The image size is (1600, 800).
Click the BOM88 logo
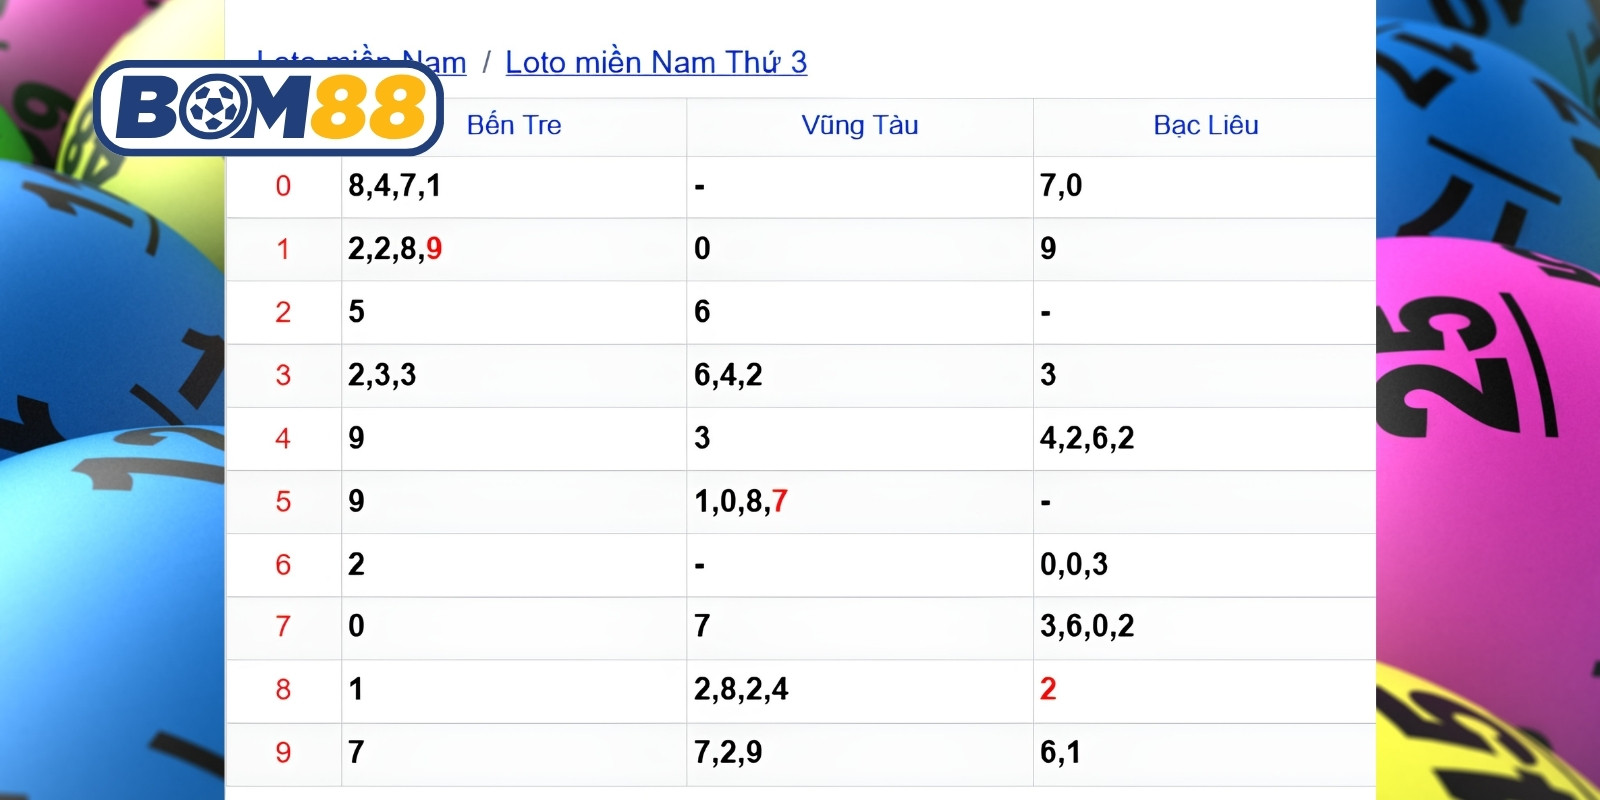(x=268, y=108)
